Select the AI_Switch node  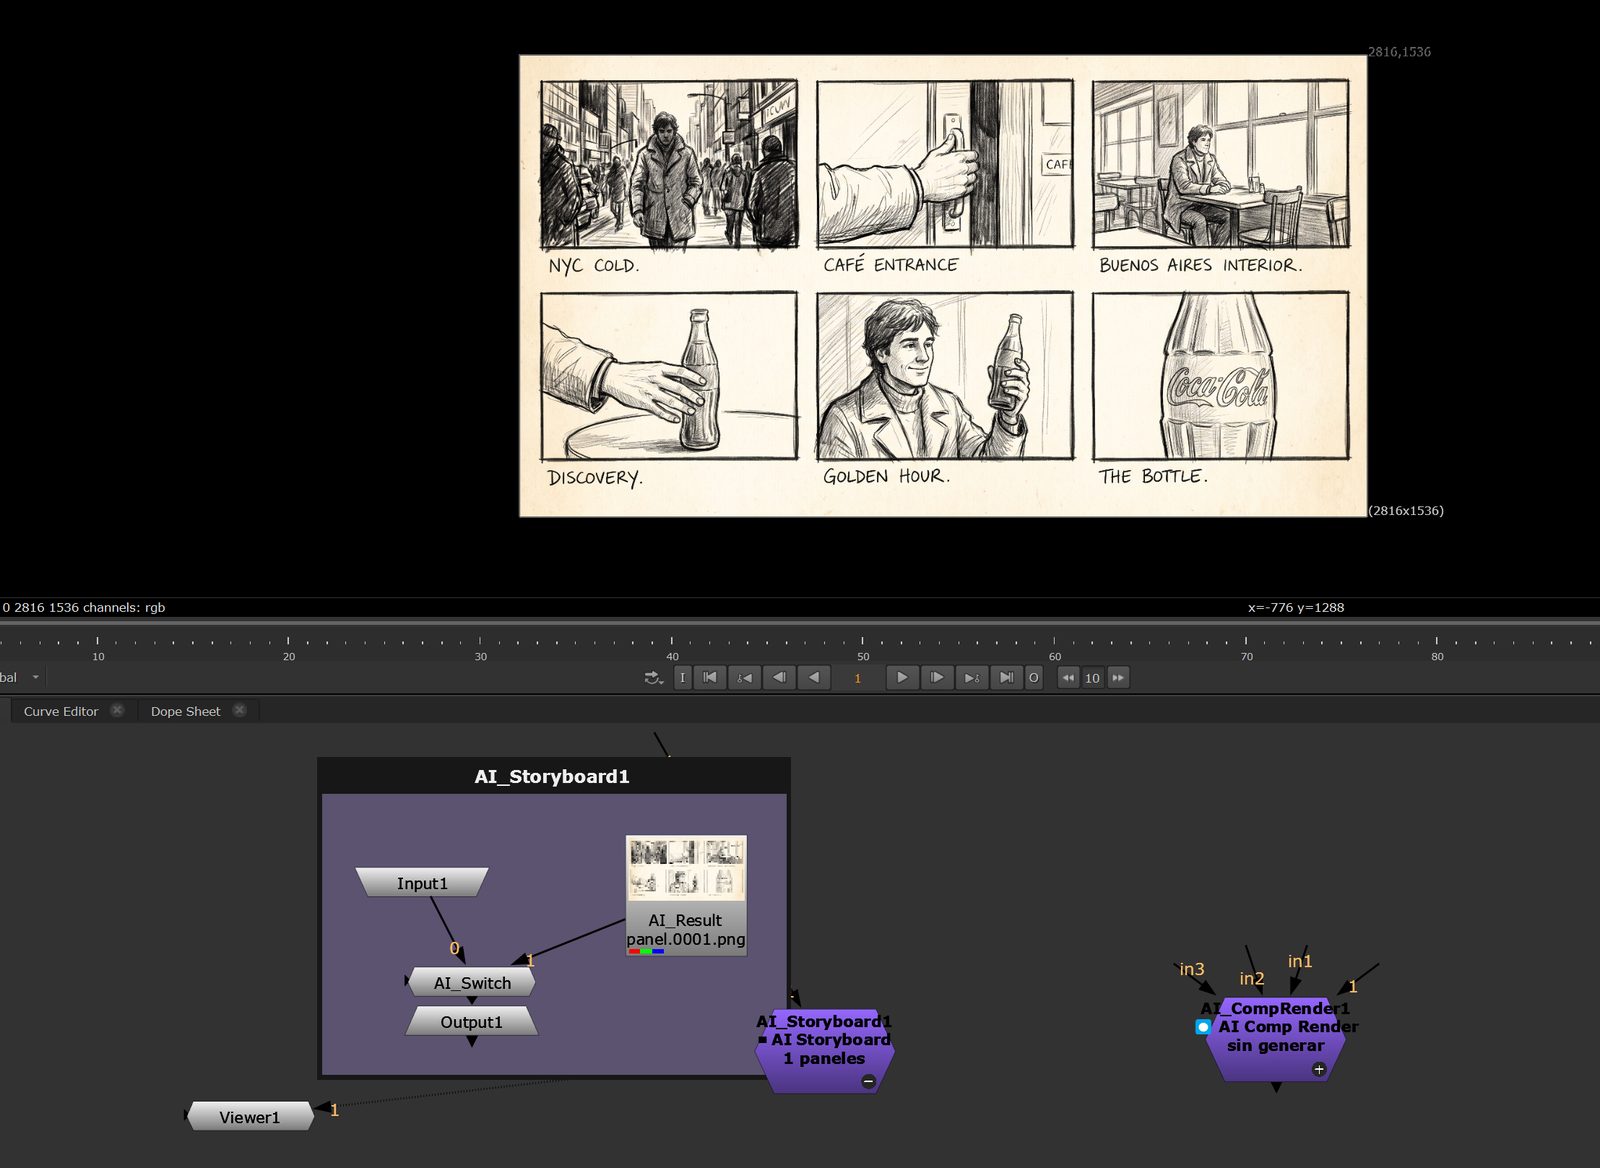(472, 983)
